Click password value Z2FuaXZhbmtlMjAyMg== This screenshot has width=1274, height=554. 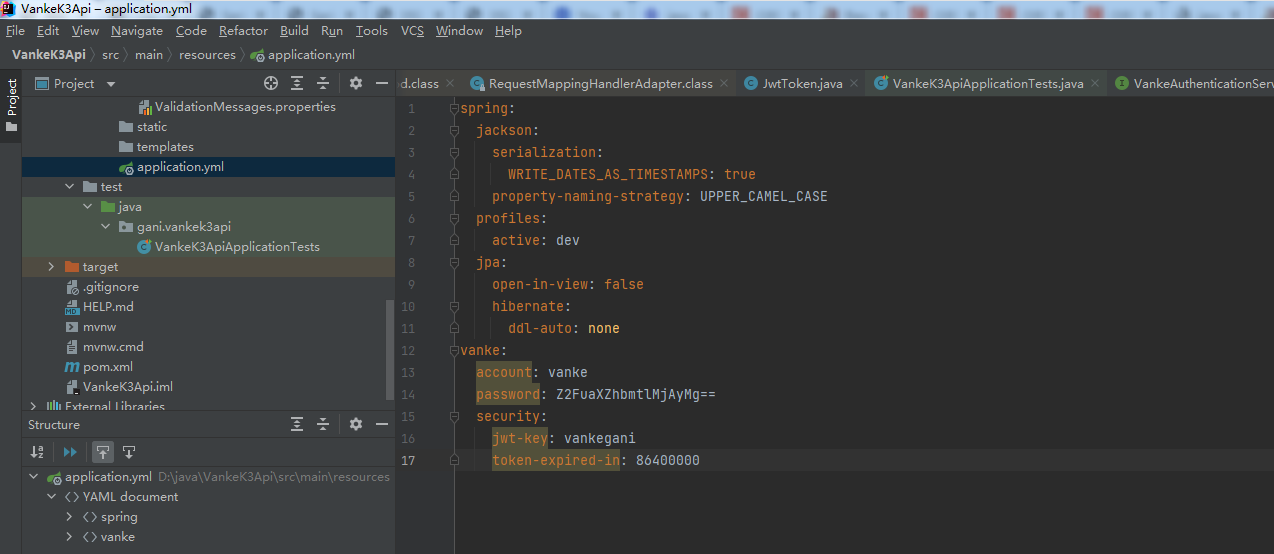(635, 394)
